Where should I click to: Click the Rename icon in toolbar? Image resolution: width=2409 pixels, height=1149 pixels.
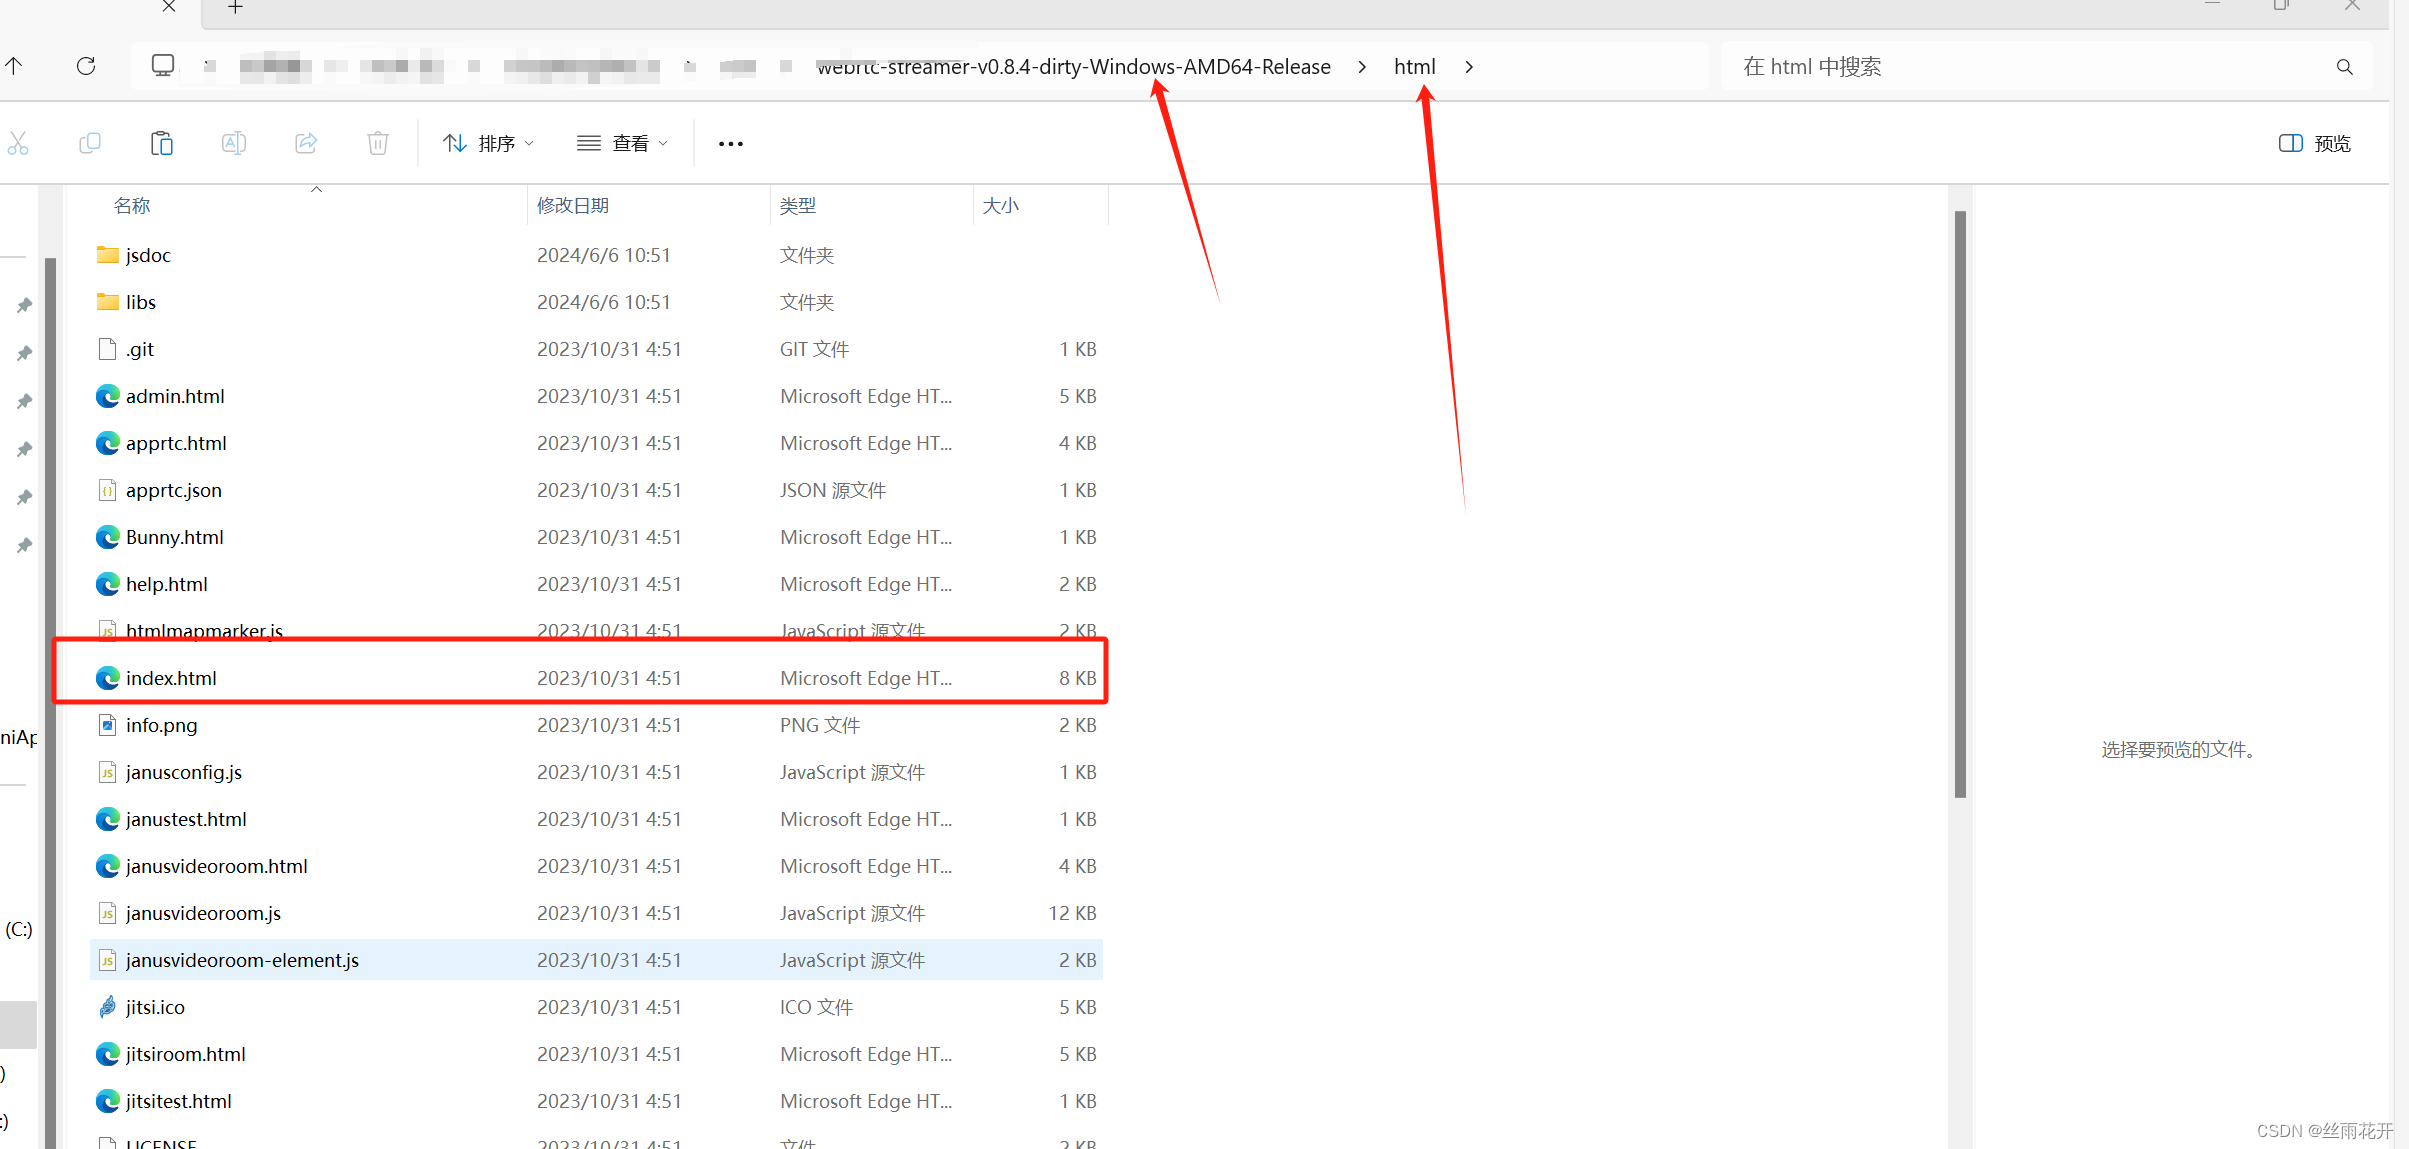(234, 143)
